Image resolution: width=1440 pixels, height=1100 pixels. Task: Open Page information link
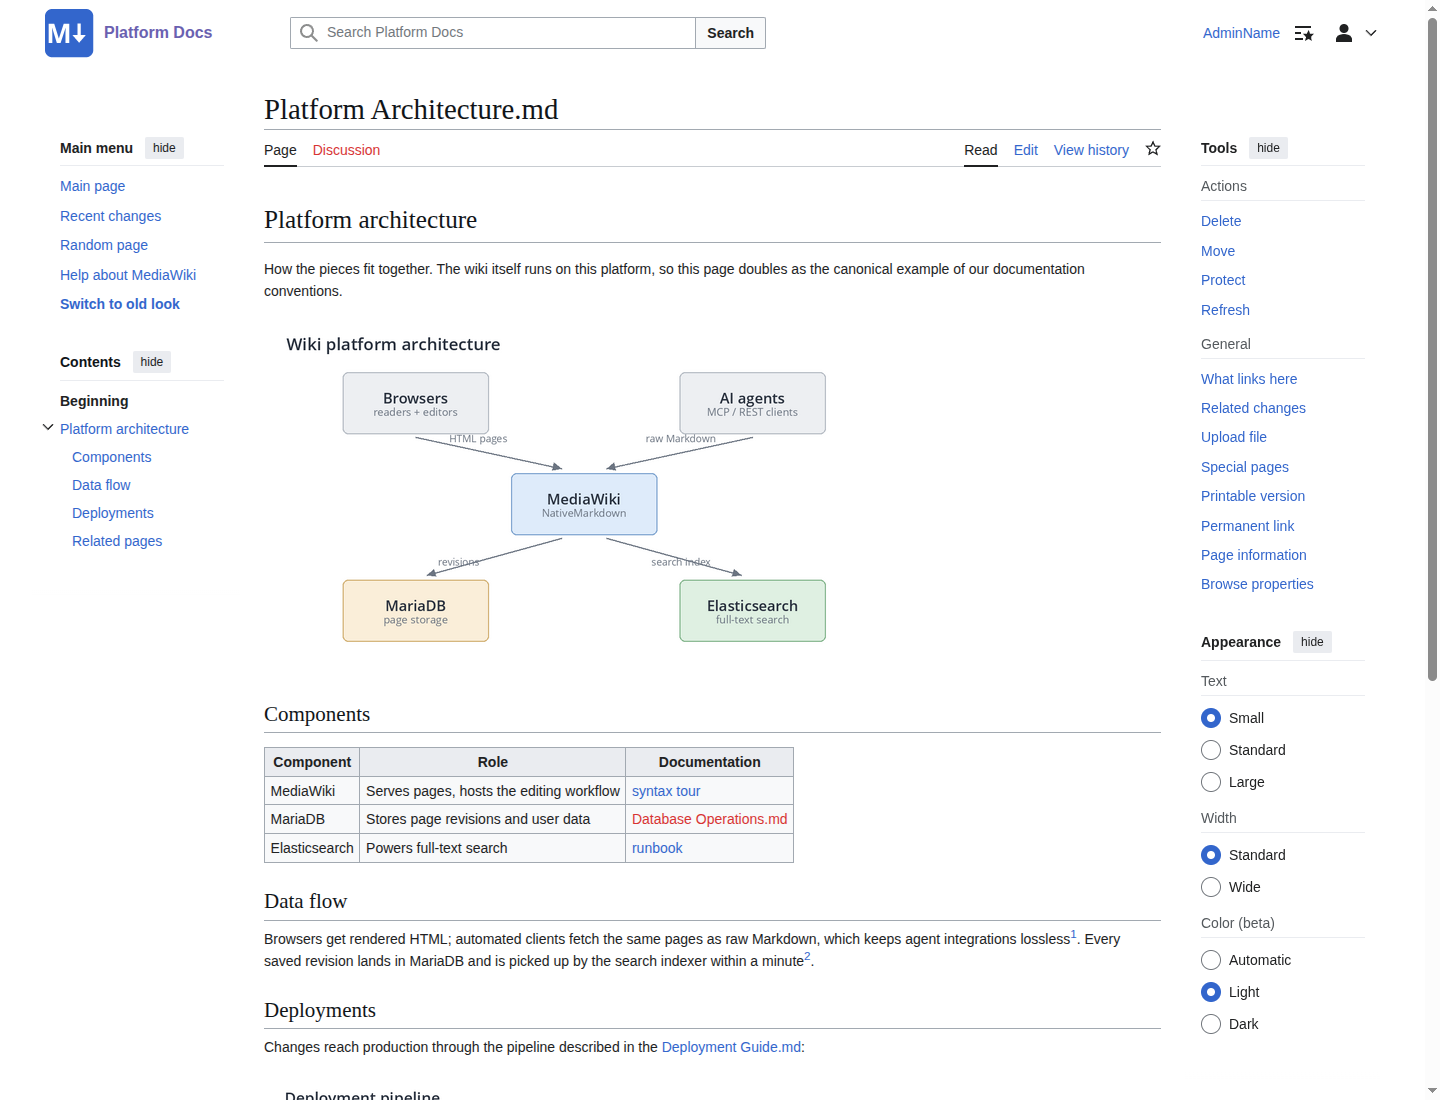point(1254,555)
